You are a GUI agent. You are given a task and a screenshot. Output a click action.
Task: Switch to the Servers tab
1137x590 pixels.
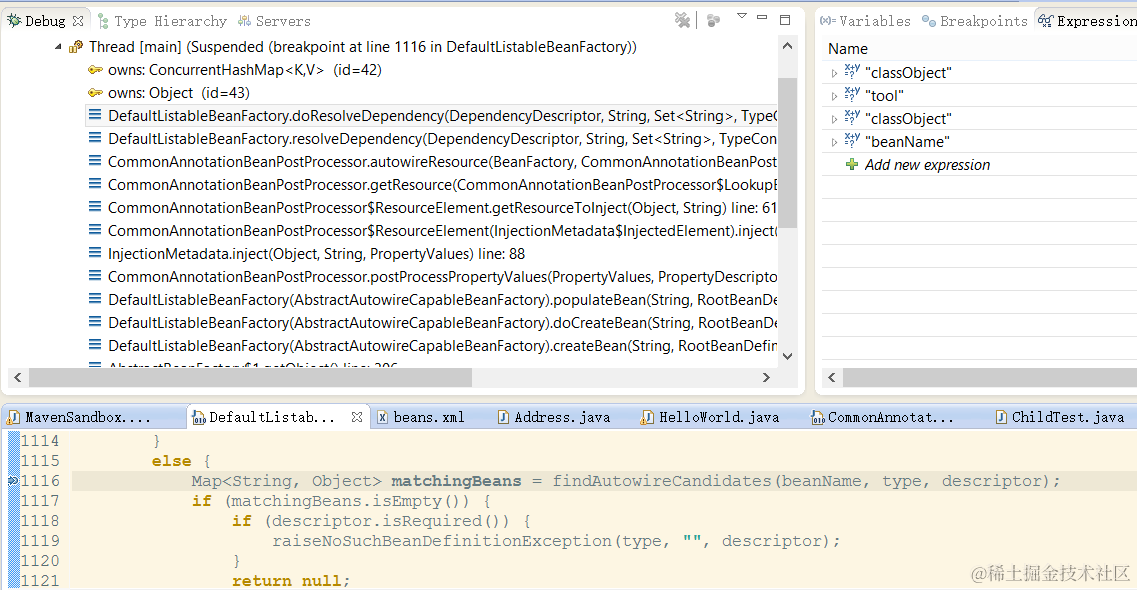[x=275, y=21]
